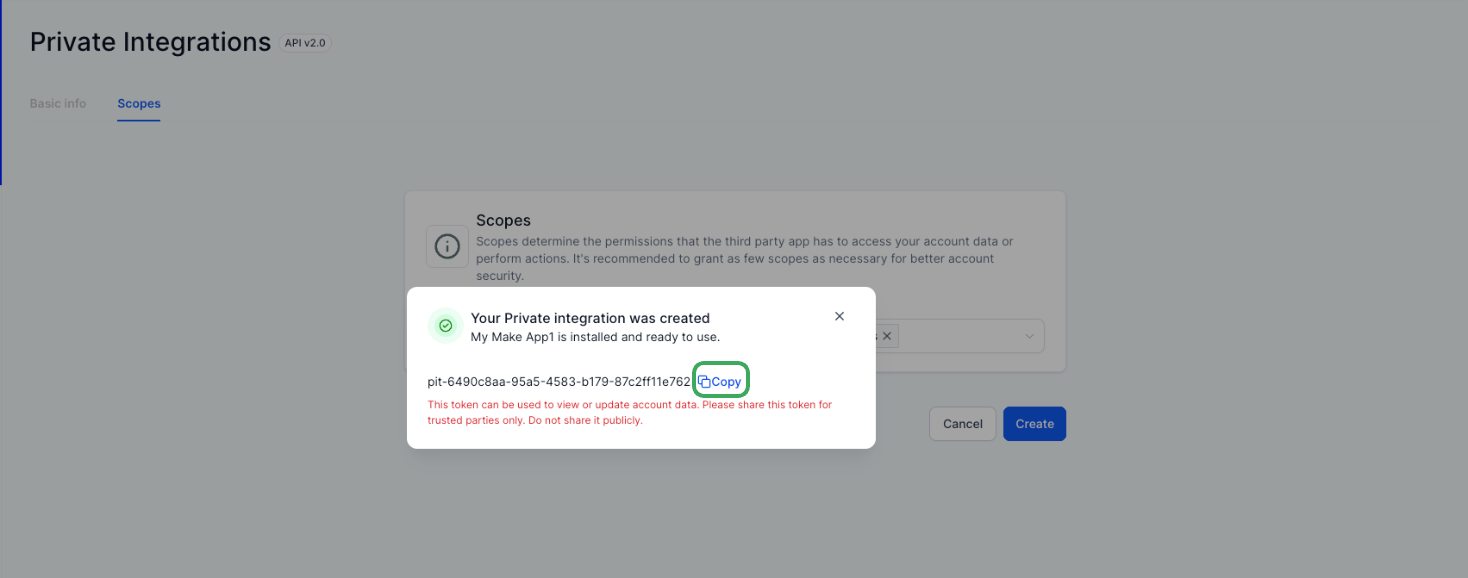Click the 'Your Private integration was created' title
Viewport: 1468px width, 578px height.
click(x=590, y=318)
